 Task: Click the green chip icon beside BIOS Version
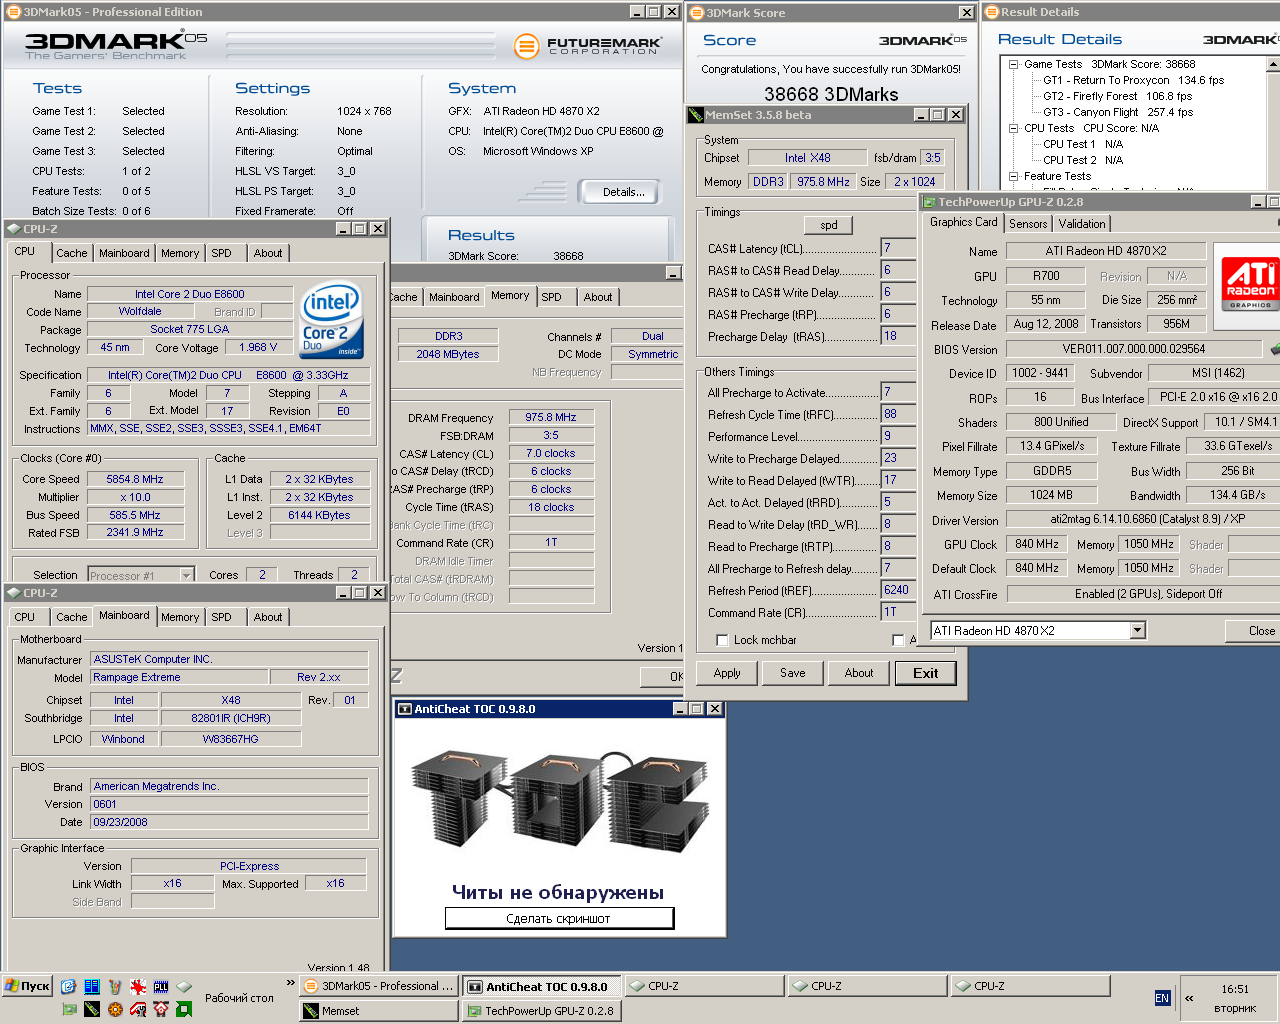click(x=1274, y=349)
